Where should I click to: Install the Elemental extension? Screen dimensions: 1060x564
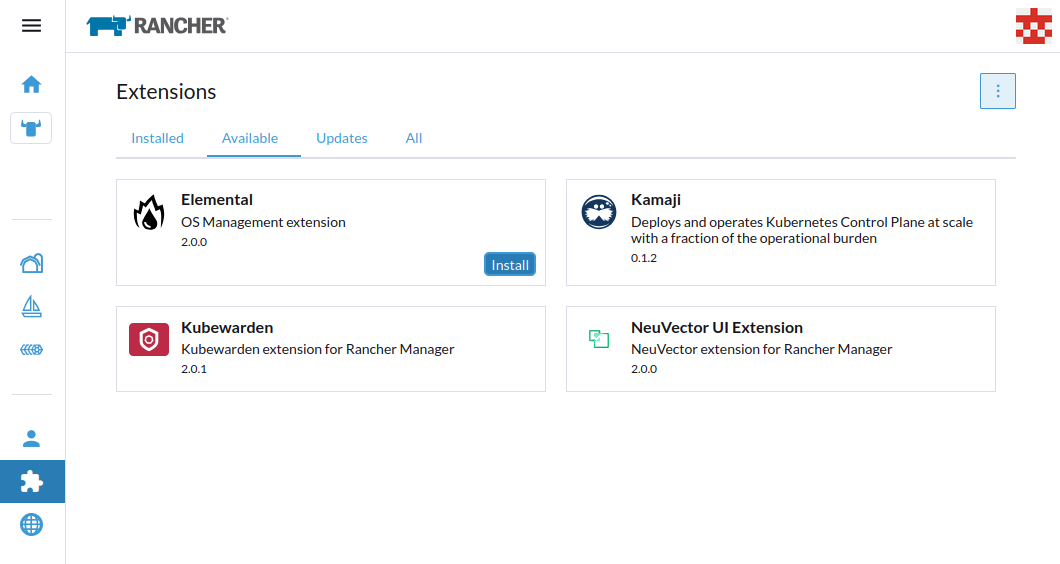click(x=510, y=264)
